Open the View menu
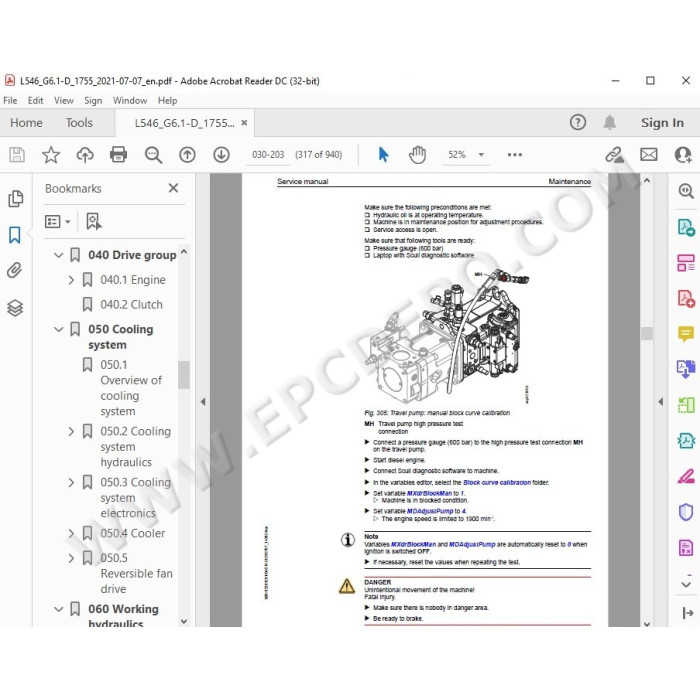Image resolution: width=700 pixels, height=700 pixels. tap(64, 100)
